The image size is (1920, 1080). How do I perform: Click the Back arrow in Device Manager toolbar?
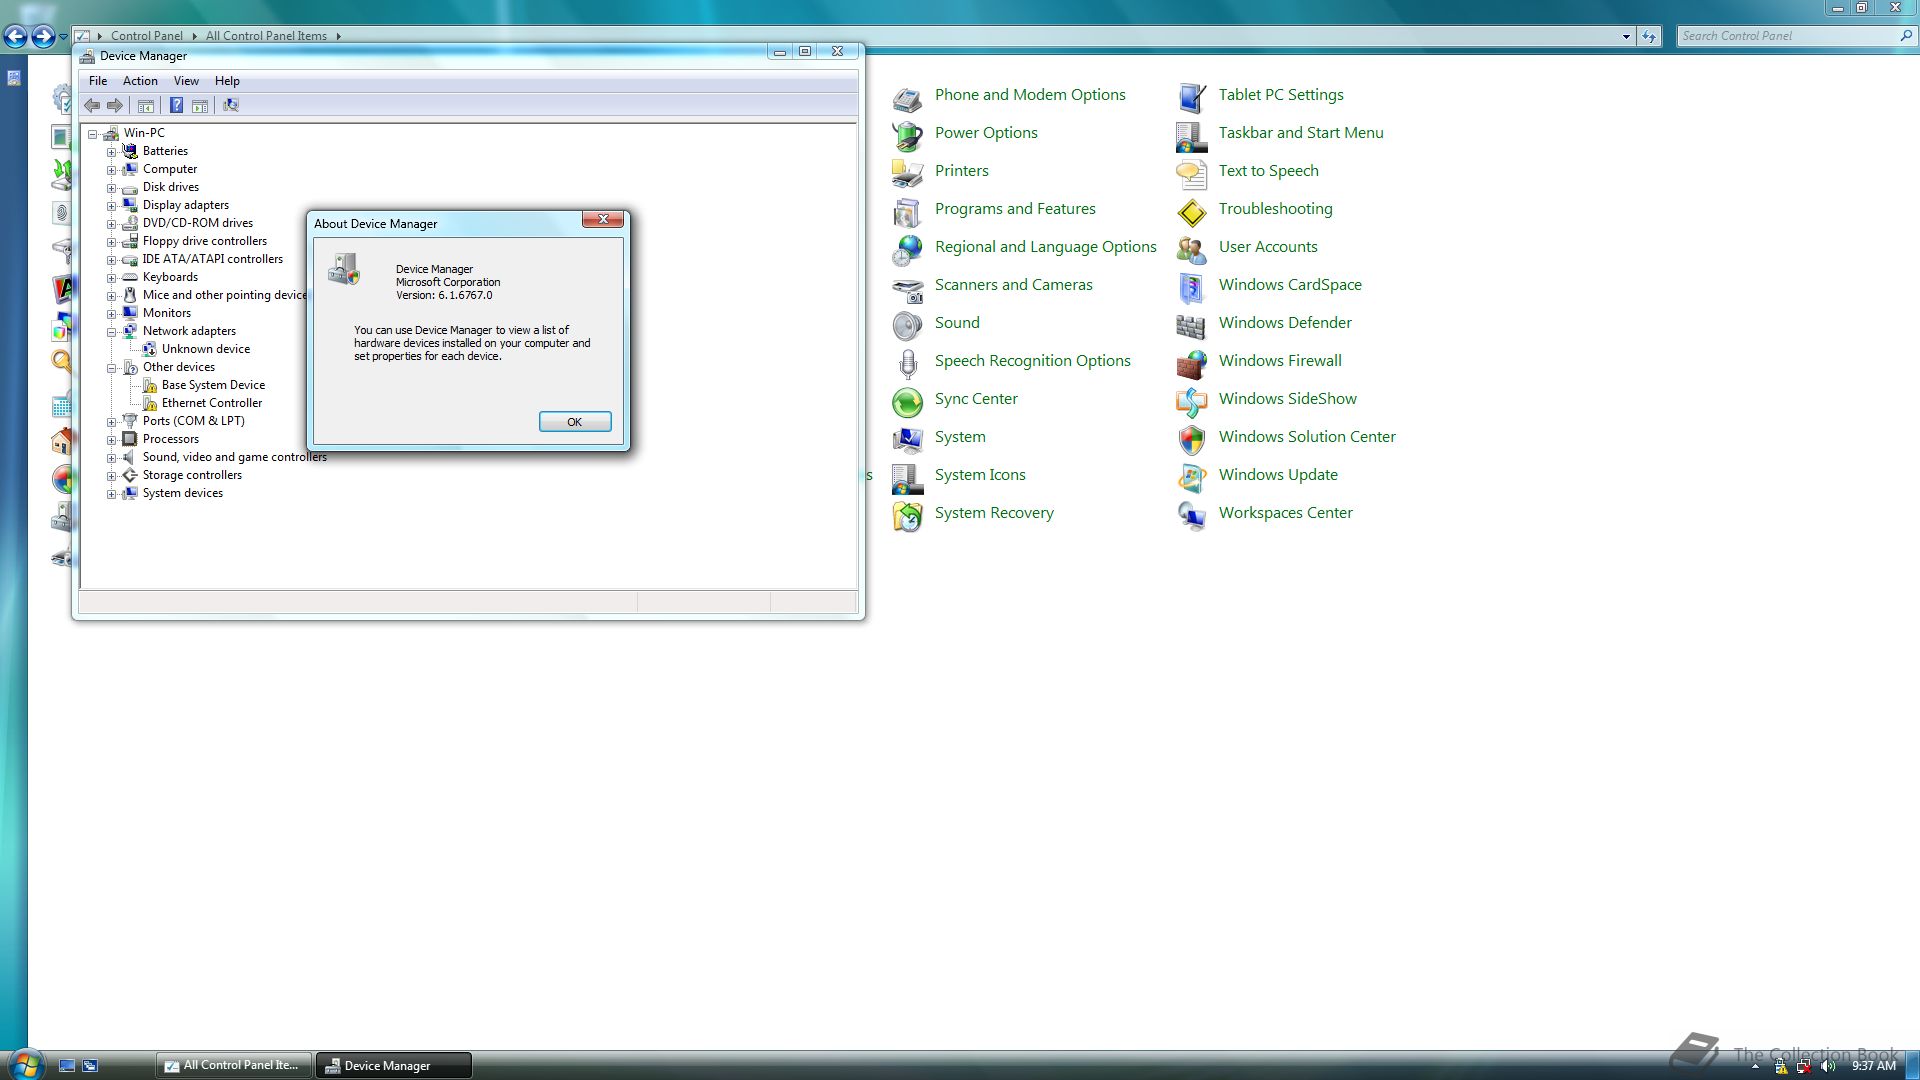(x=92, y=105)
